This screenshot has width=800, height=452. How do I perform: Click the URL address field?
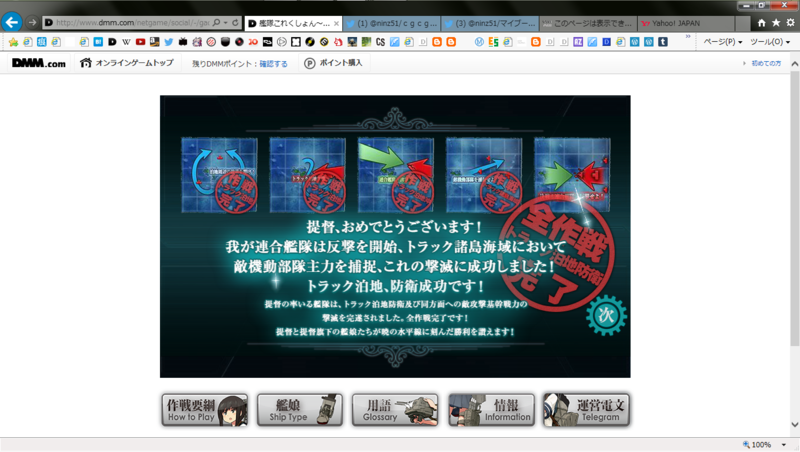[x=132, y=22]
